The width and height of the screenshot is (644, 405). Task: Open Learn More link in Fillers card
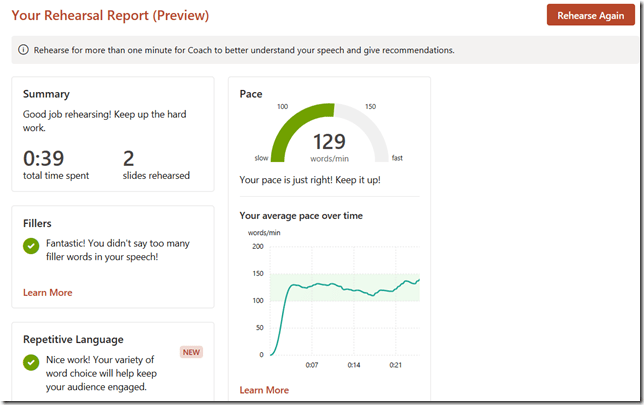47,293
